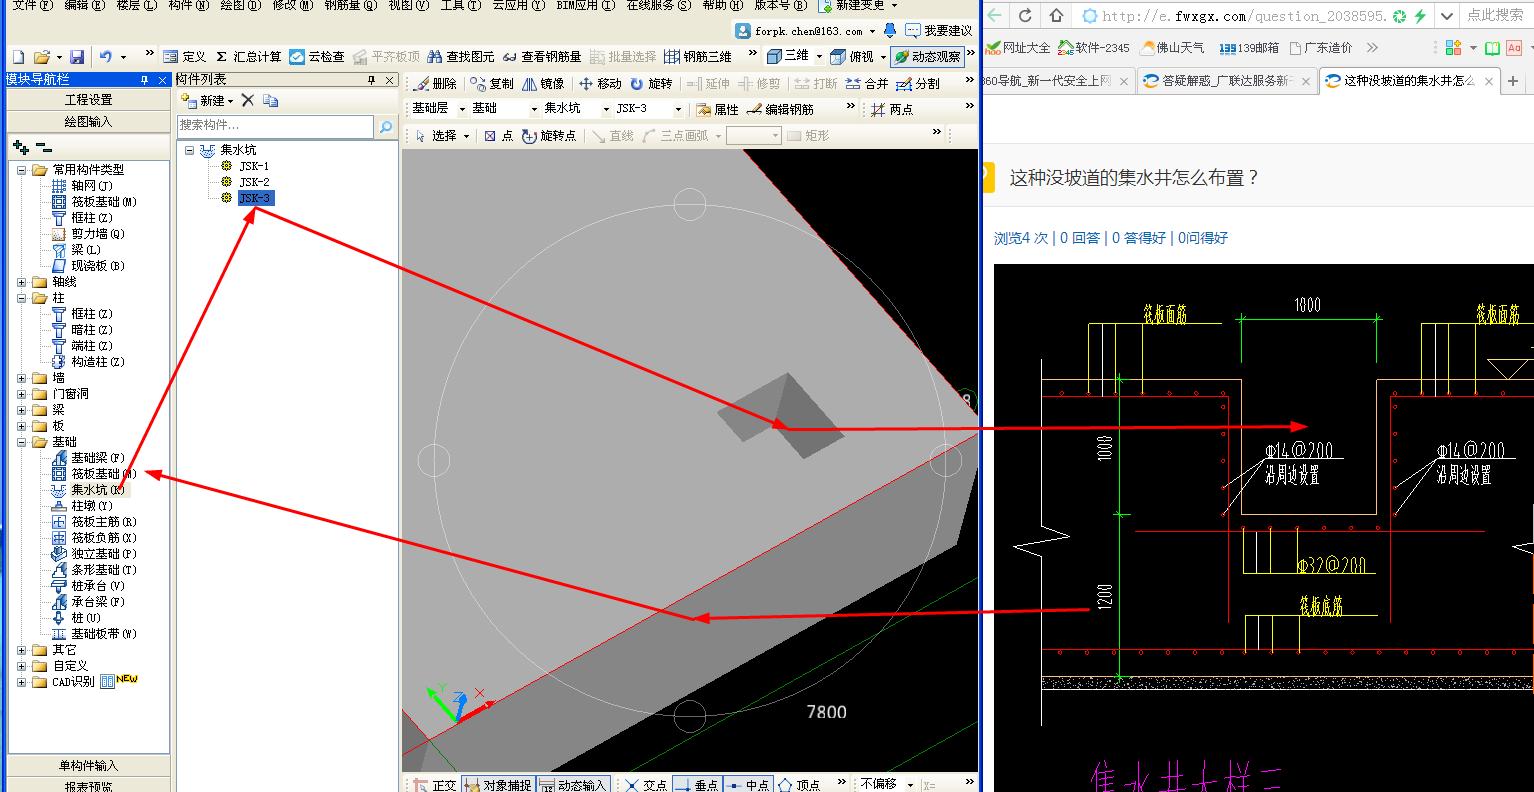Open the 基础层 floor dropdown
Viewport: 1534px width, 792px height.
point(463,108)
